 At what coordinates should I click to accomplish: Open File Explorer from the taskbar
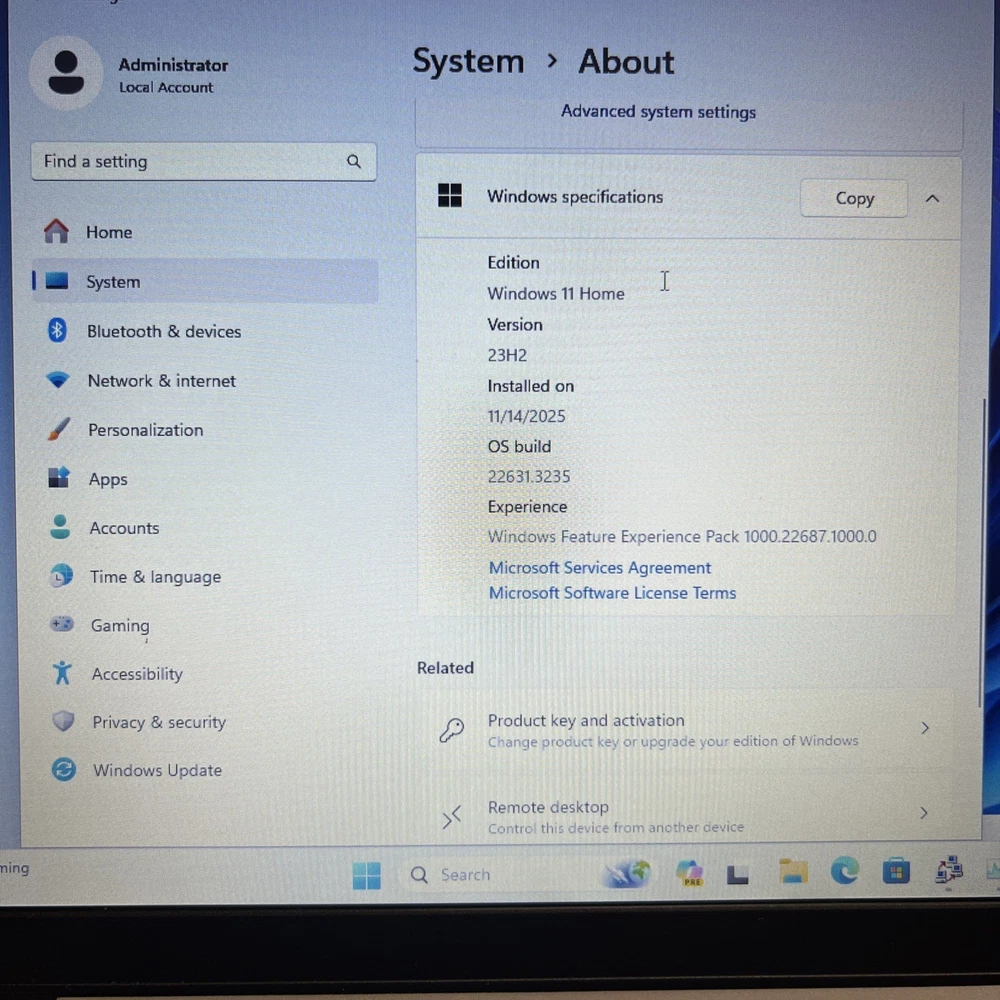pyautogui.click(x=793, y=873)
